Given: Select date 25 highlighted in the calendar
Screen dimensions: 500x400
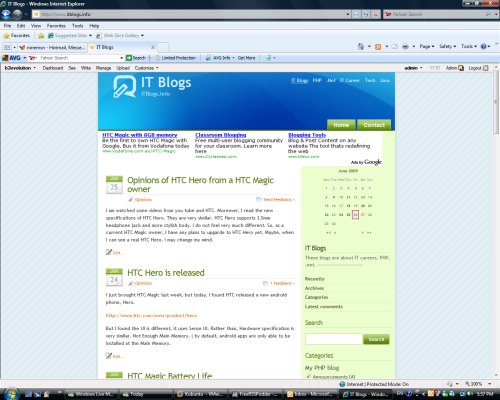Looking at the screenshot, I should [x=355, y=215].
